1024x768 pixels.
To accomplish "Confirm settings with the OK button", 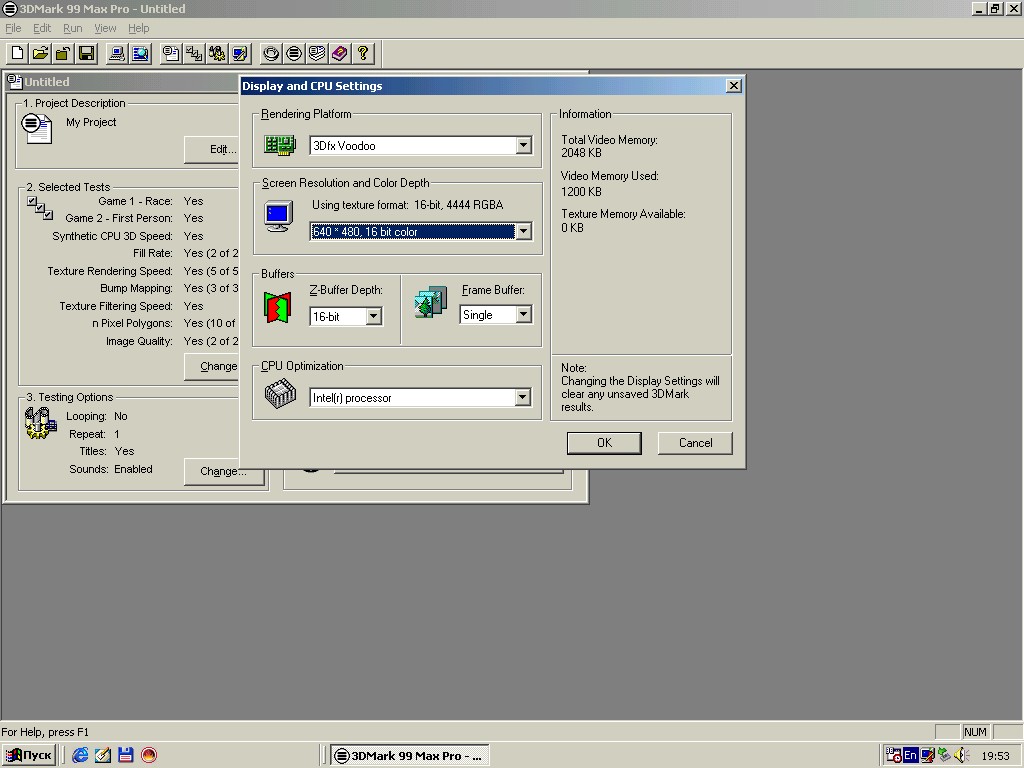I will pos(604,443).
